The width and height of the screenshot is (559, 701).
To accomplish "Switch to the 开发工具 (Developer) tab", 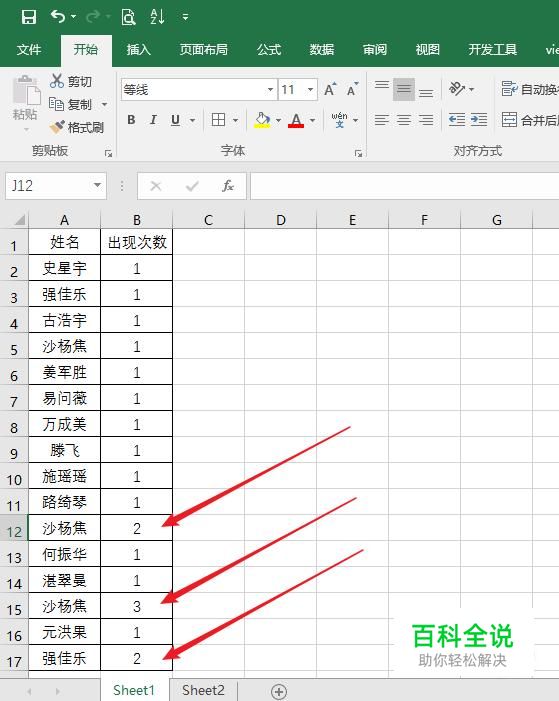I will point(493,49).
